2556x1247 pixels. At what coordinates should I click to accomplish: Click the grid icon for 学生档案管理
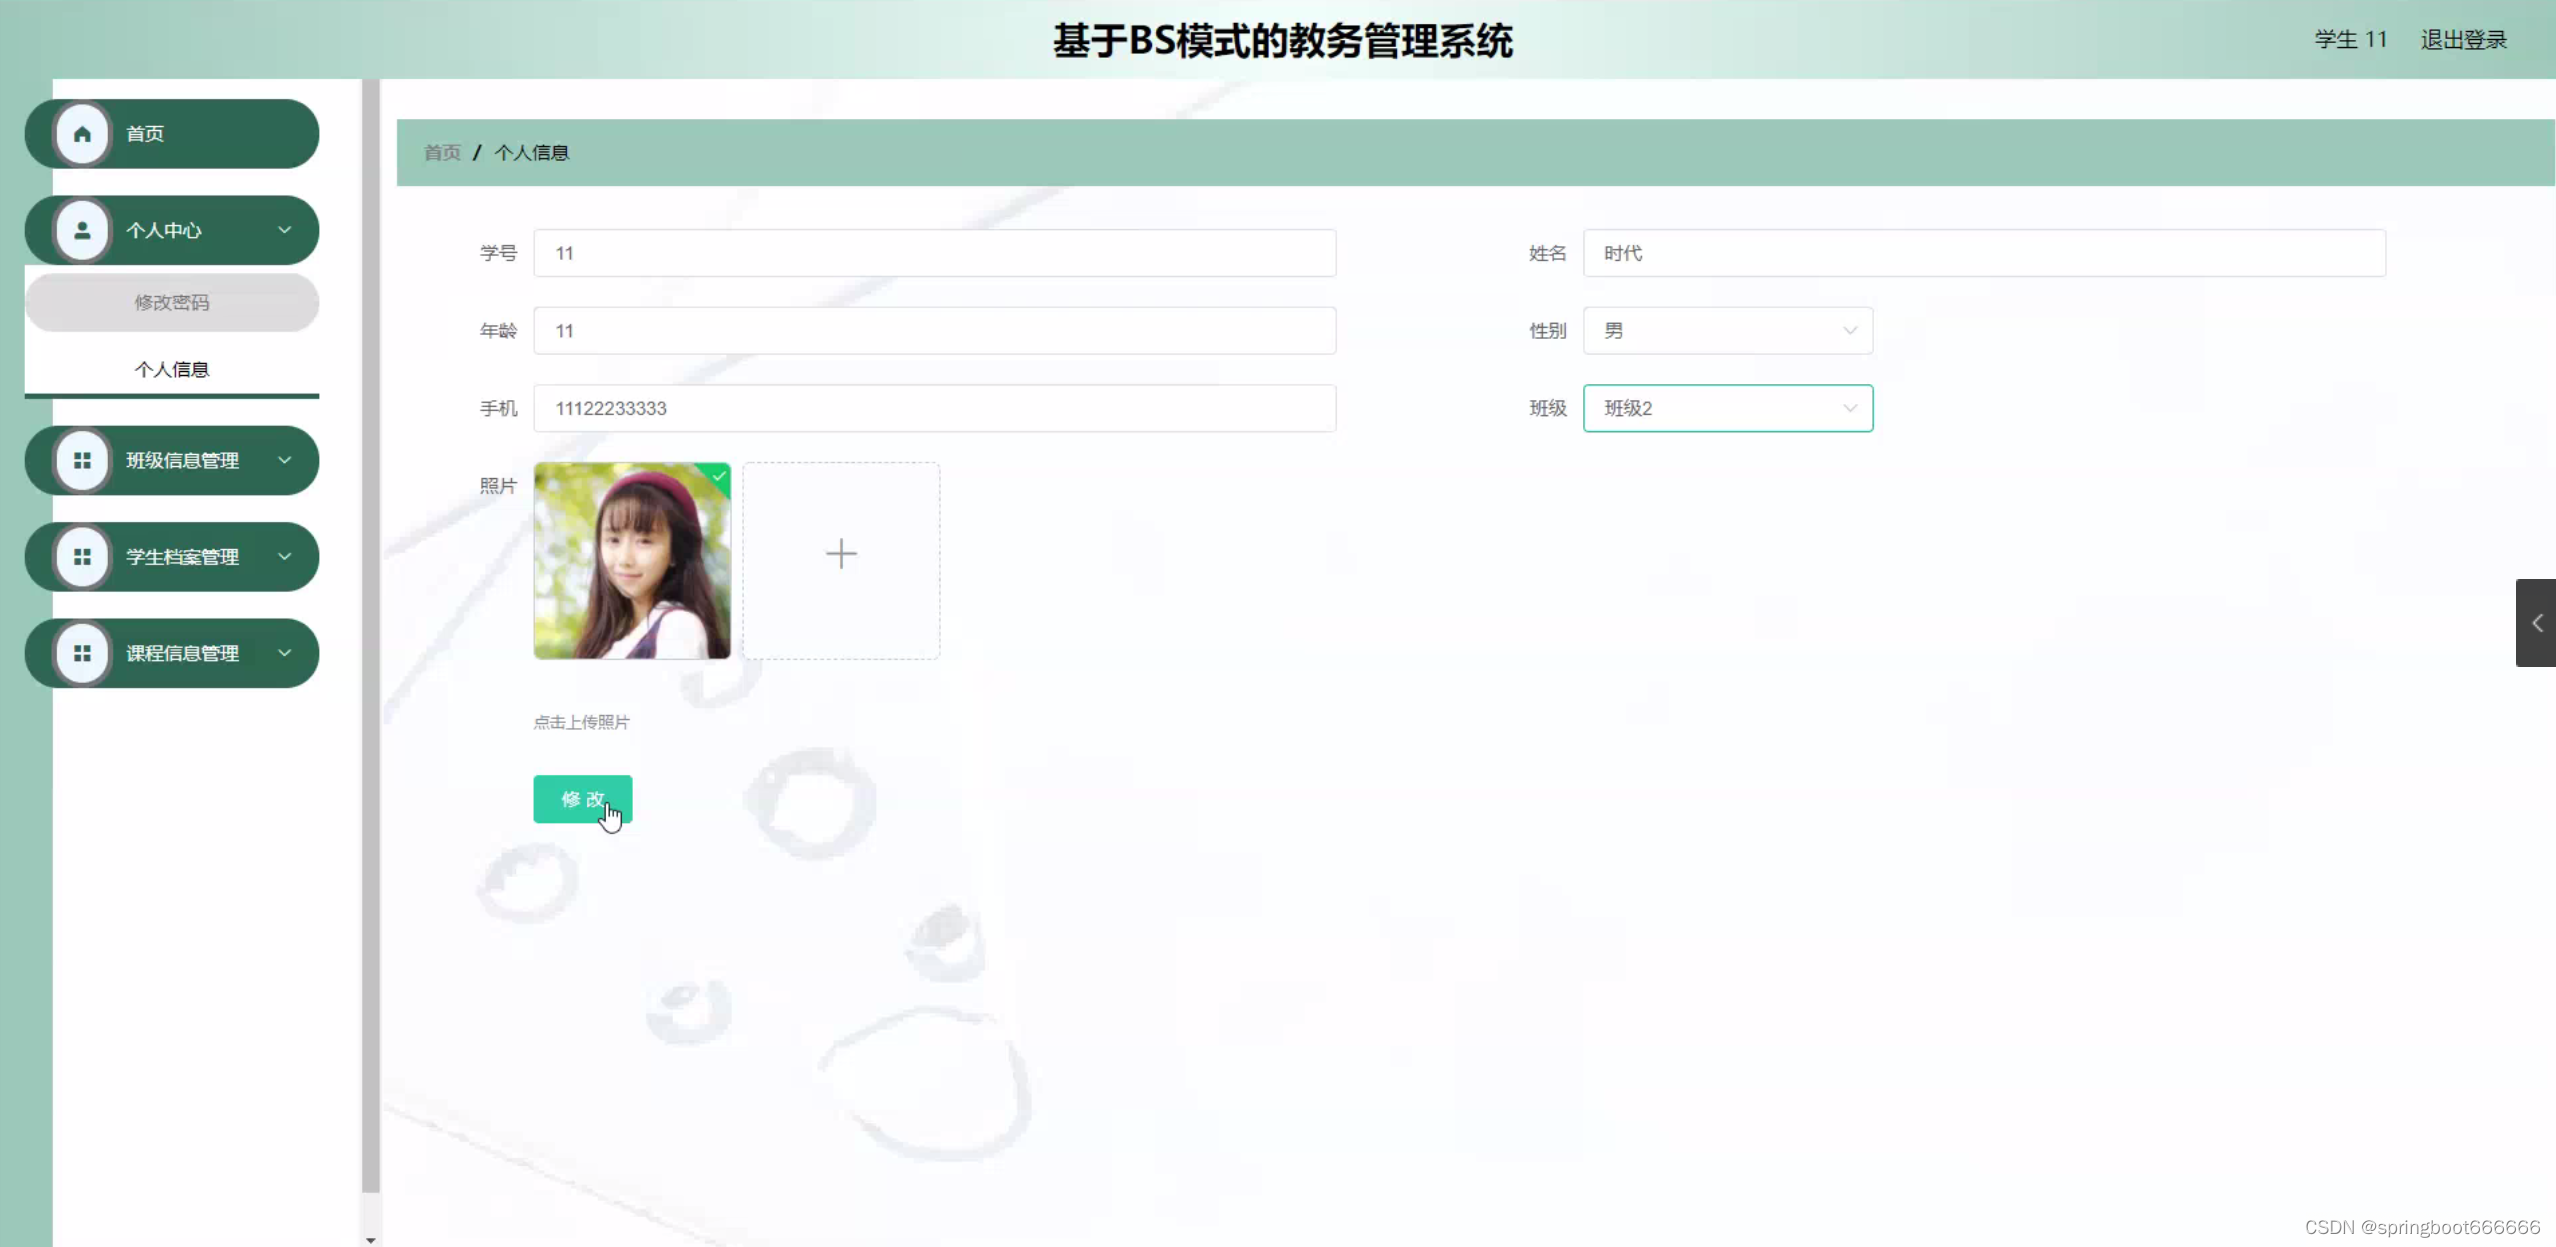pyautogui.click(x=82, y=557)
